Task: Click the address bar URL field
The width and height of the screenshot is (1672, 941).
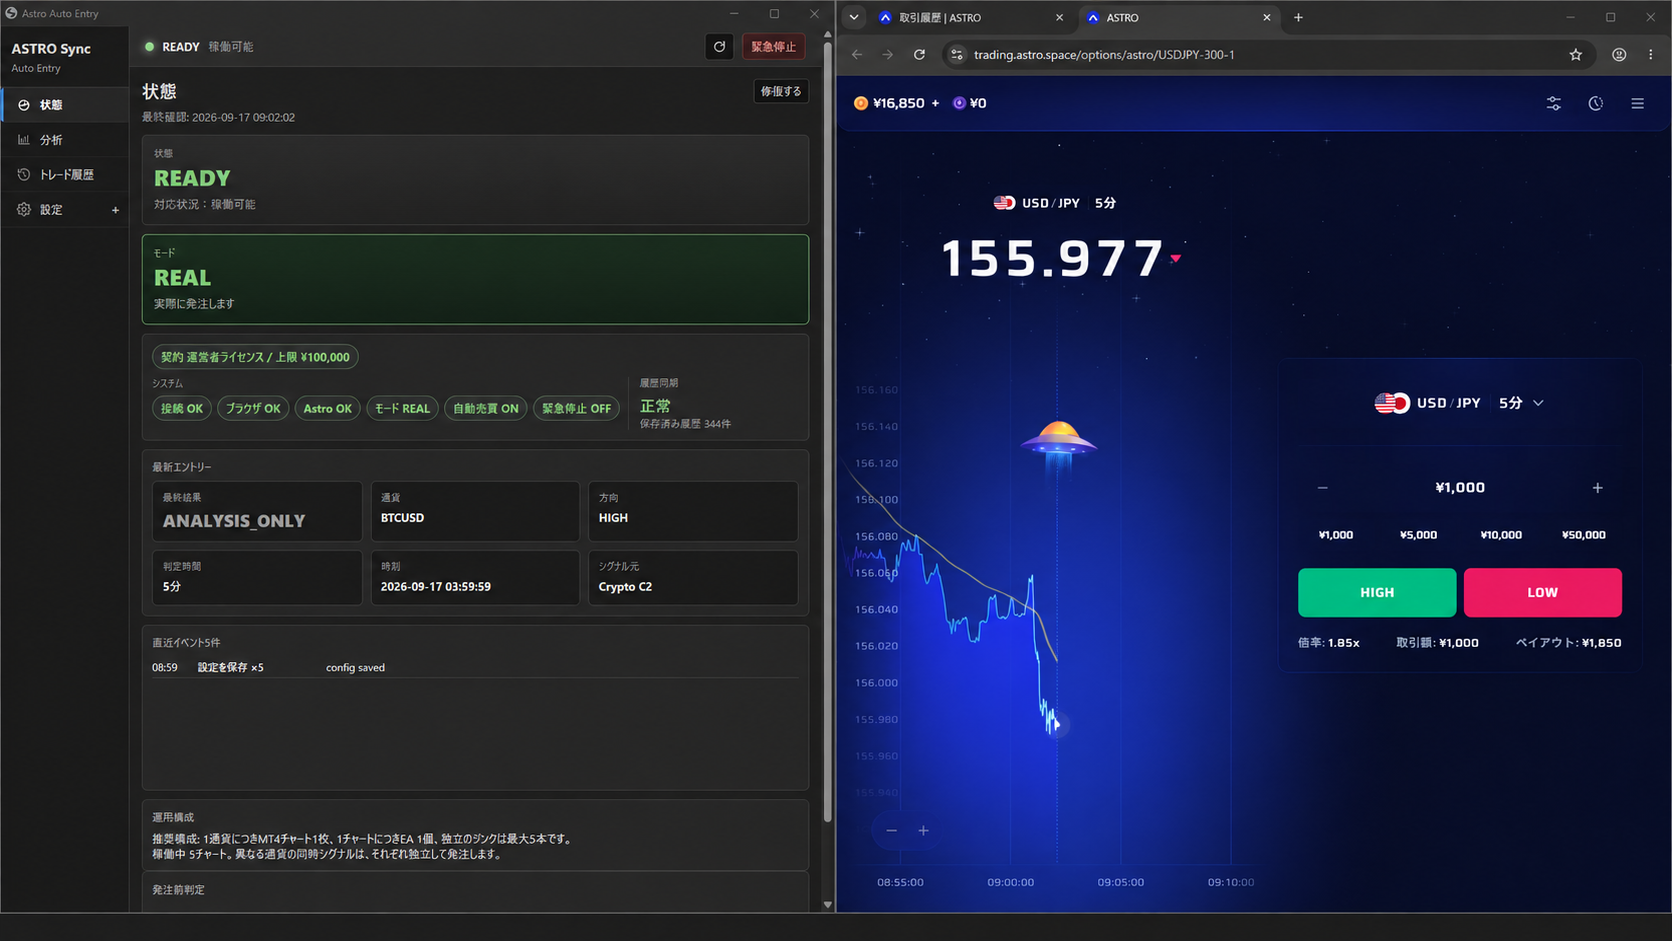Action: 1268,55
